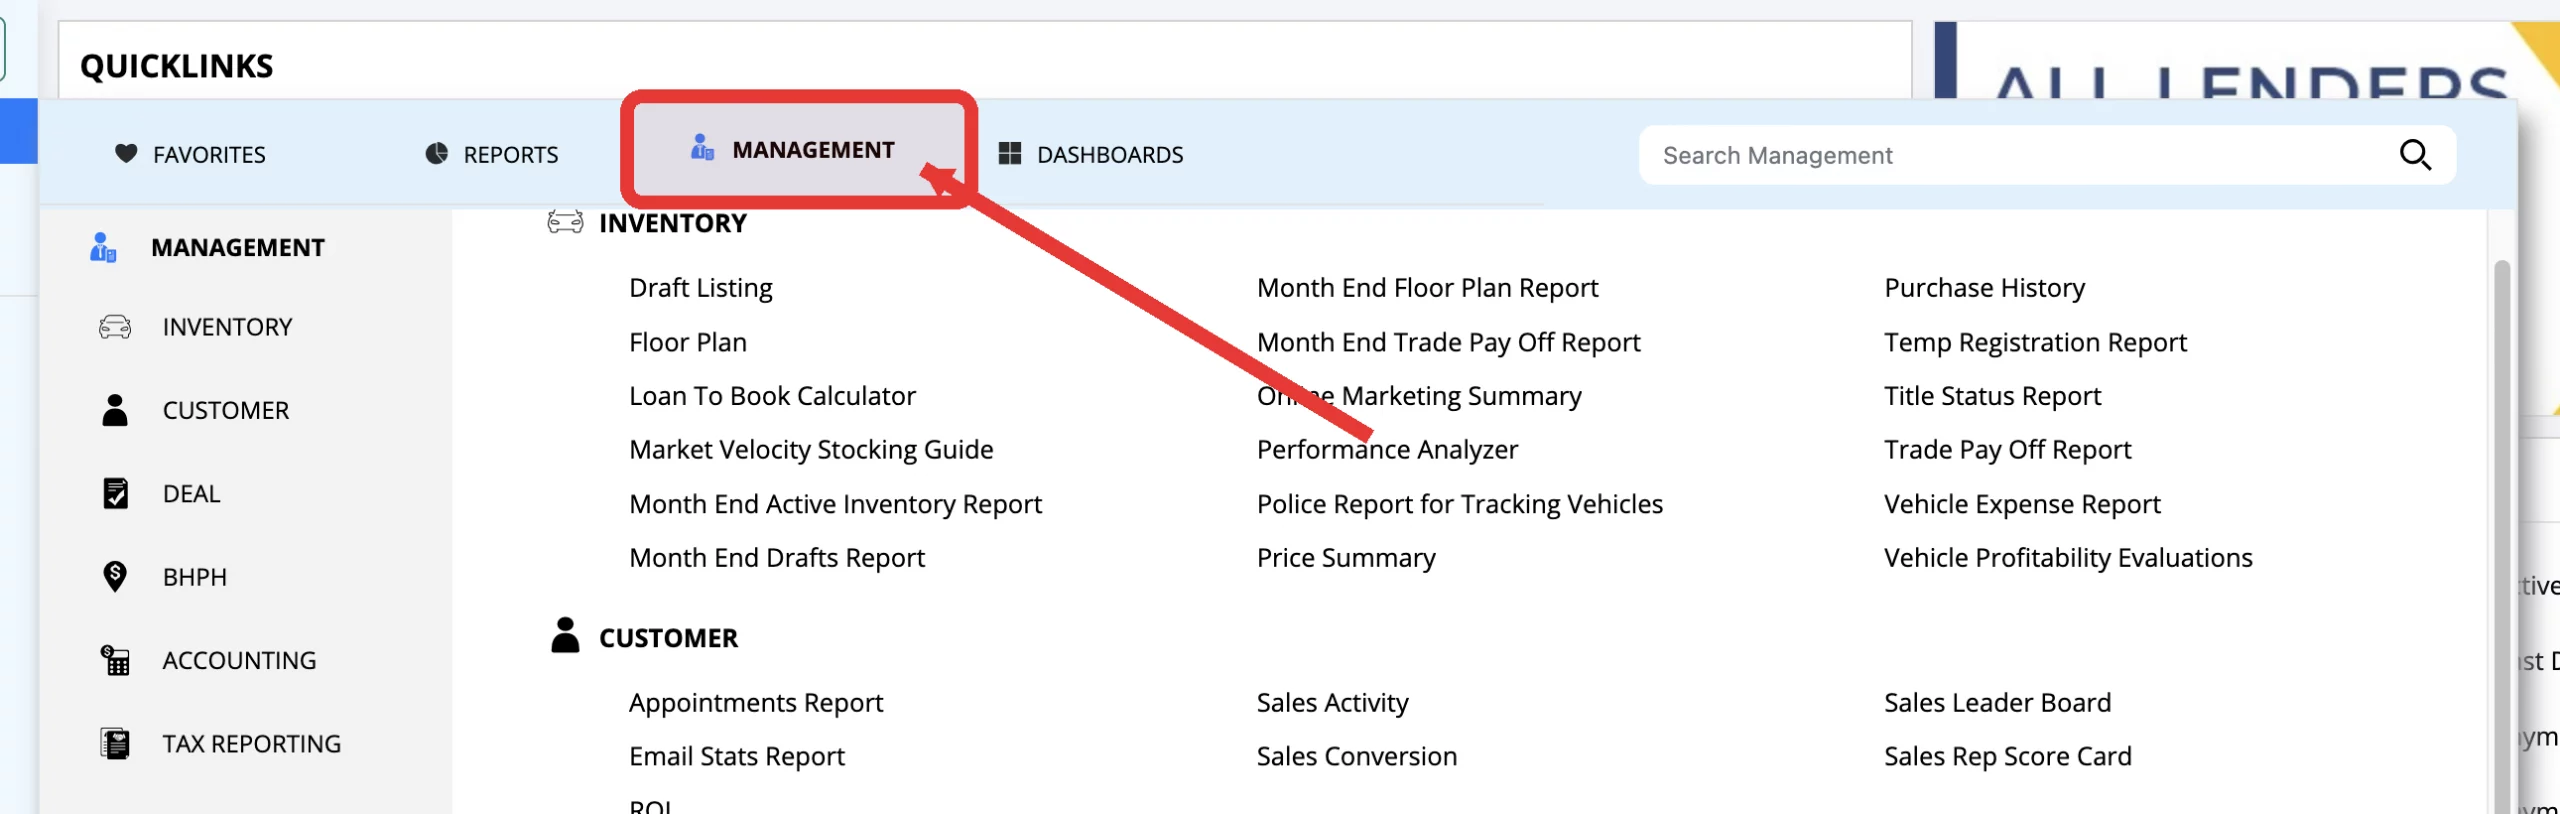This screenshot has height=814, width=2560.
Task: Click the document icon beside Tax Reporting
Action: 115,743
